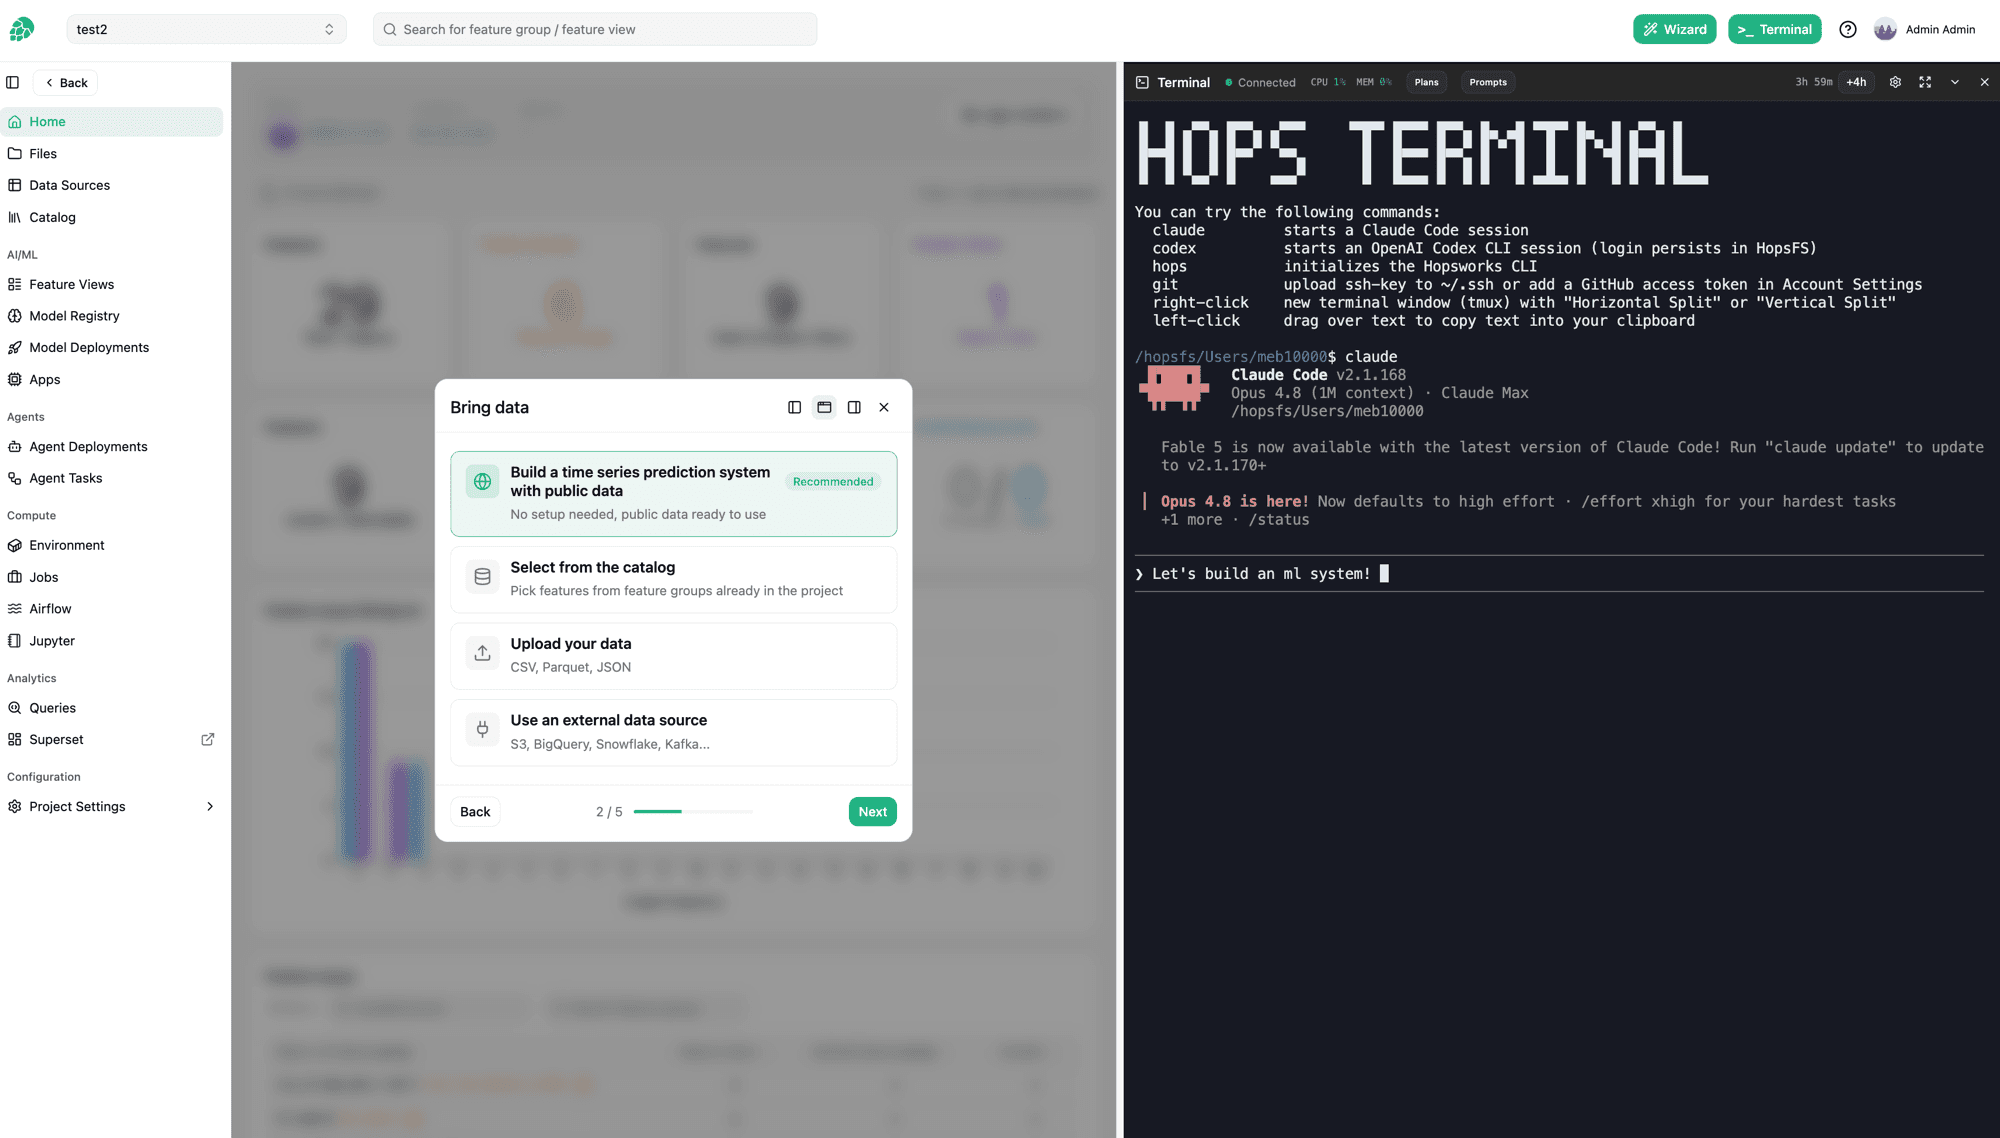Image resolution: width=2000 pixels, height=1138 pixels.
Task: Open the help question mark icon
Action: pos(1848,29)
